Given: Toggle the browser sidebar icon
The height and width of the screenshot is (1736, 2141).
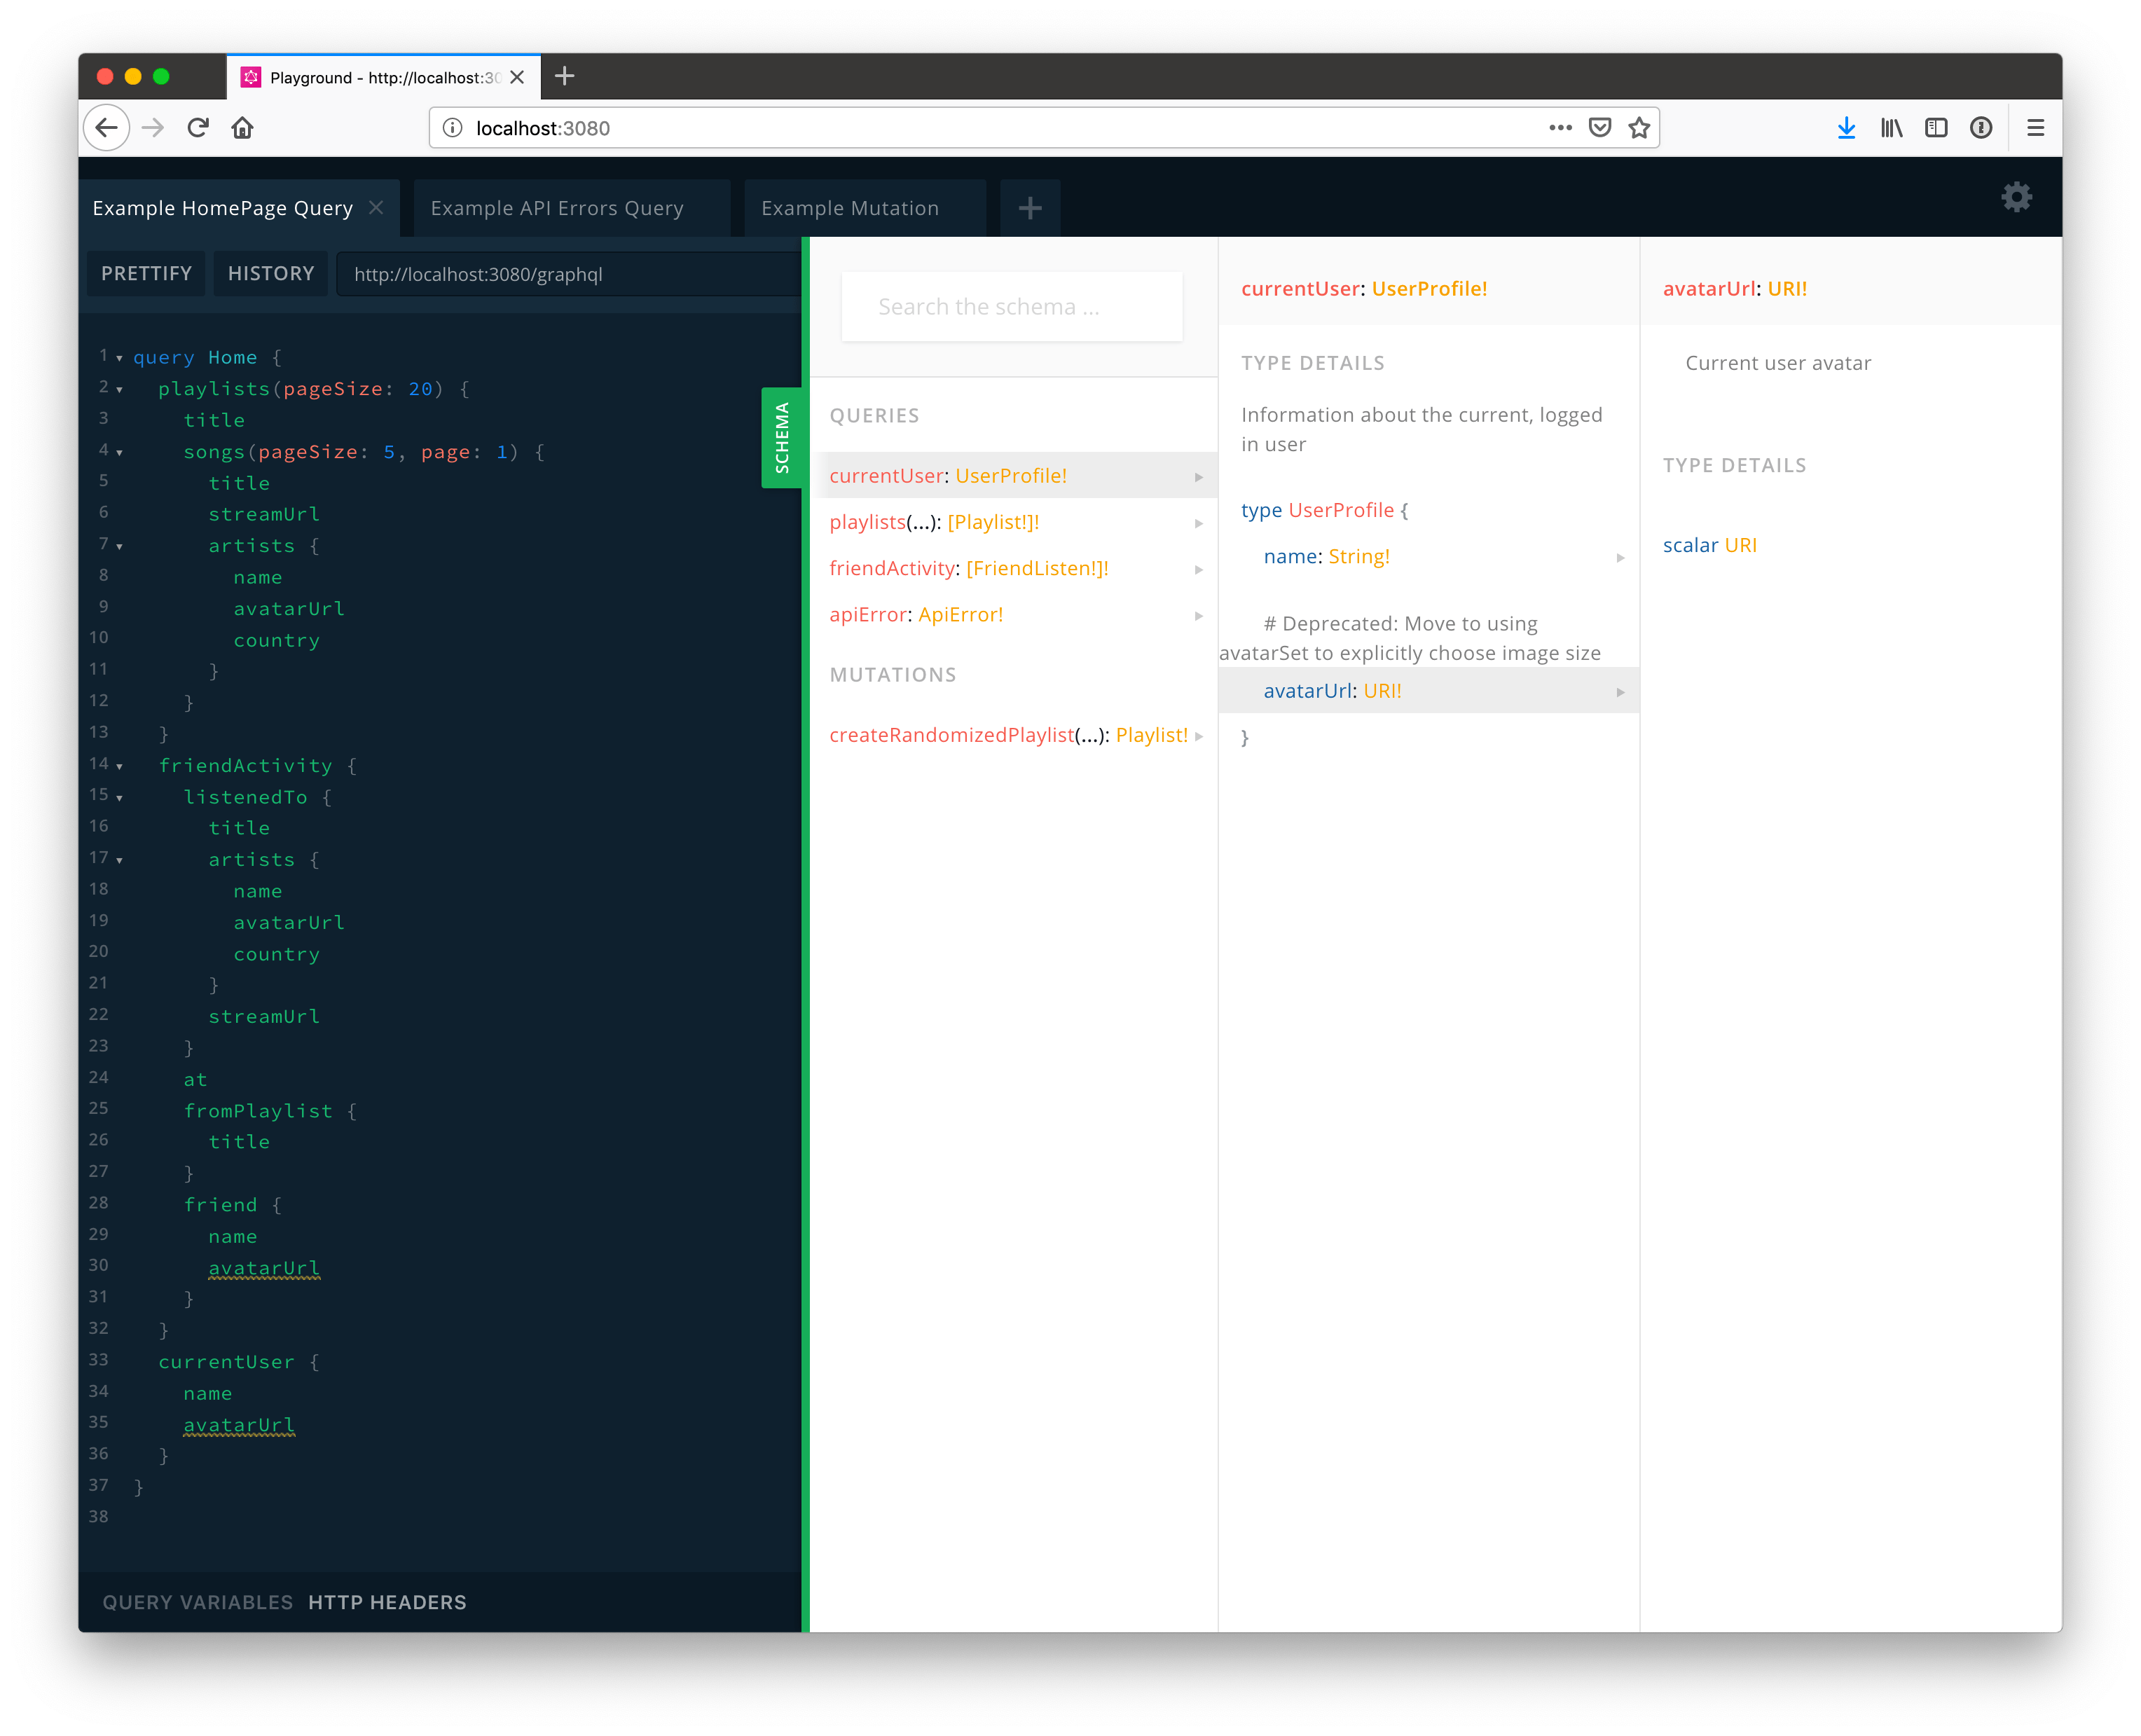Looking at the screenshot, I should 1936,128.
